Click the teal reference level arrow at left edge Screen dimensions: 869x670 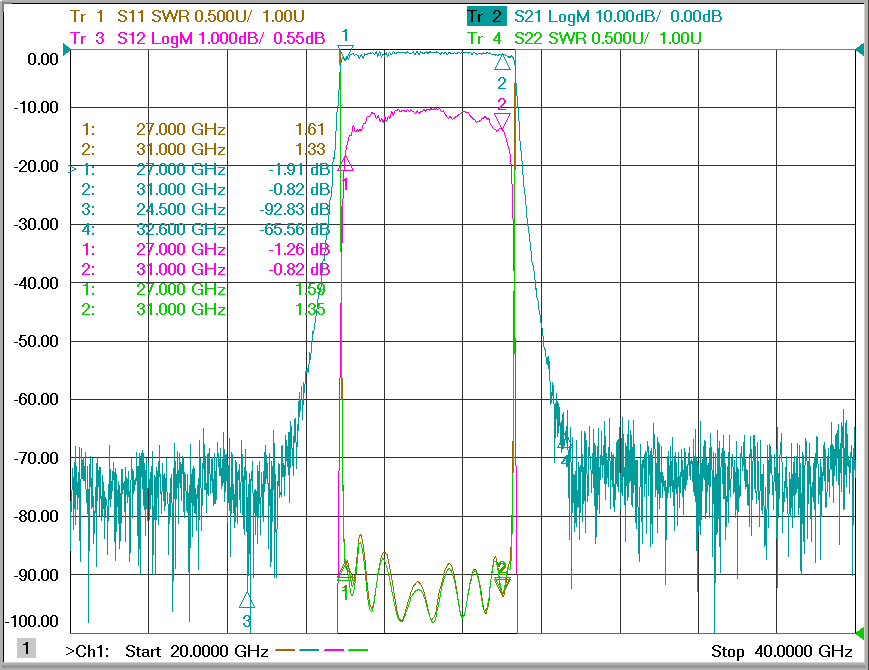coord(67,50)
